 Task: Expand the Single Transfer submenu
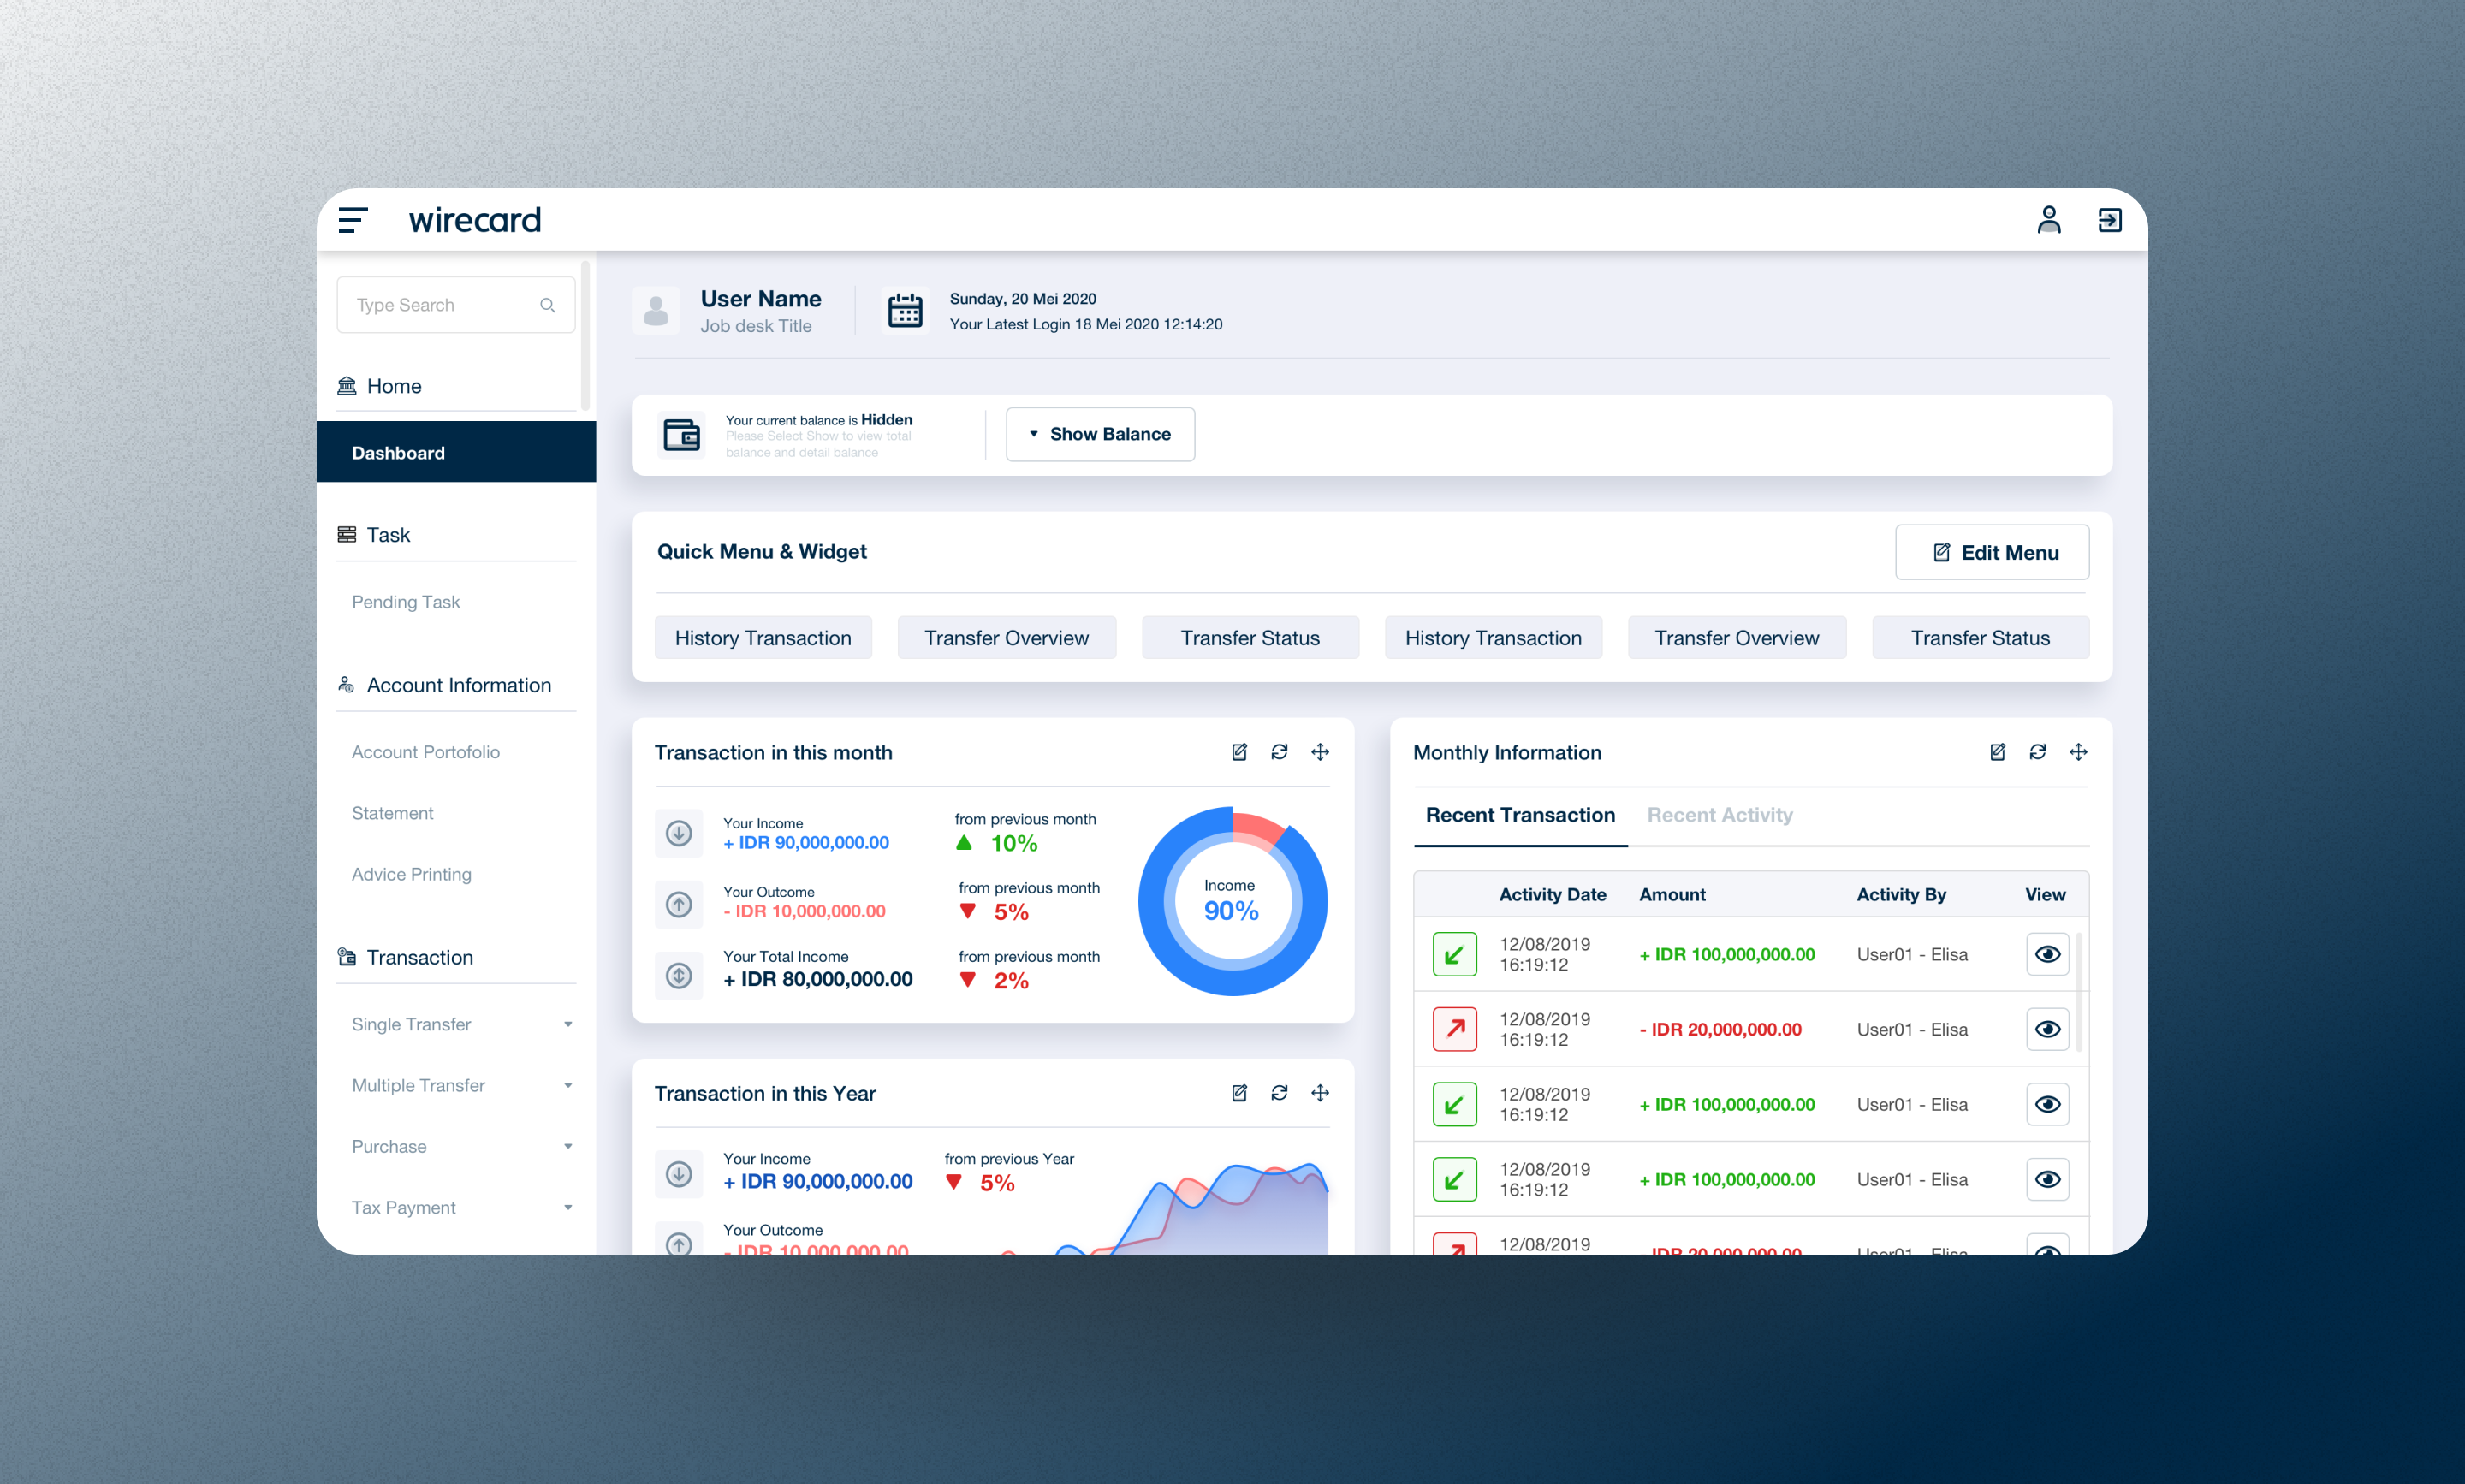(567, 1024)
